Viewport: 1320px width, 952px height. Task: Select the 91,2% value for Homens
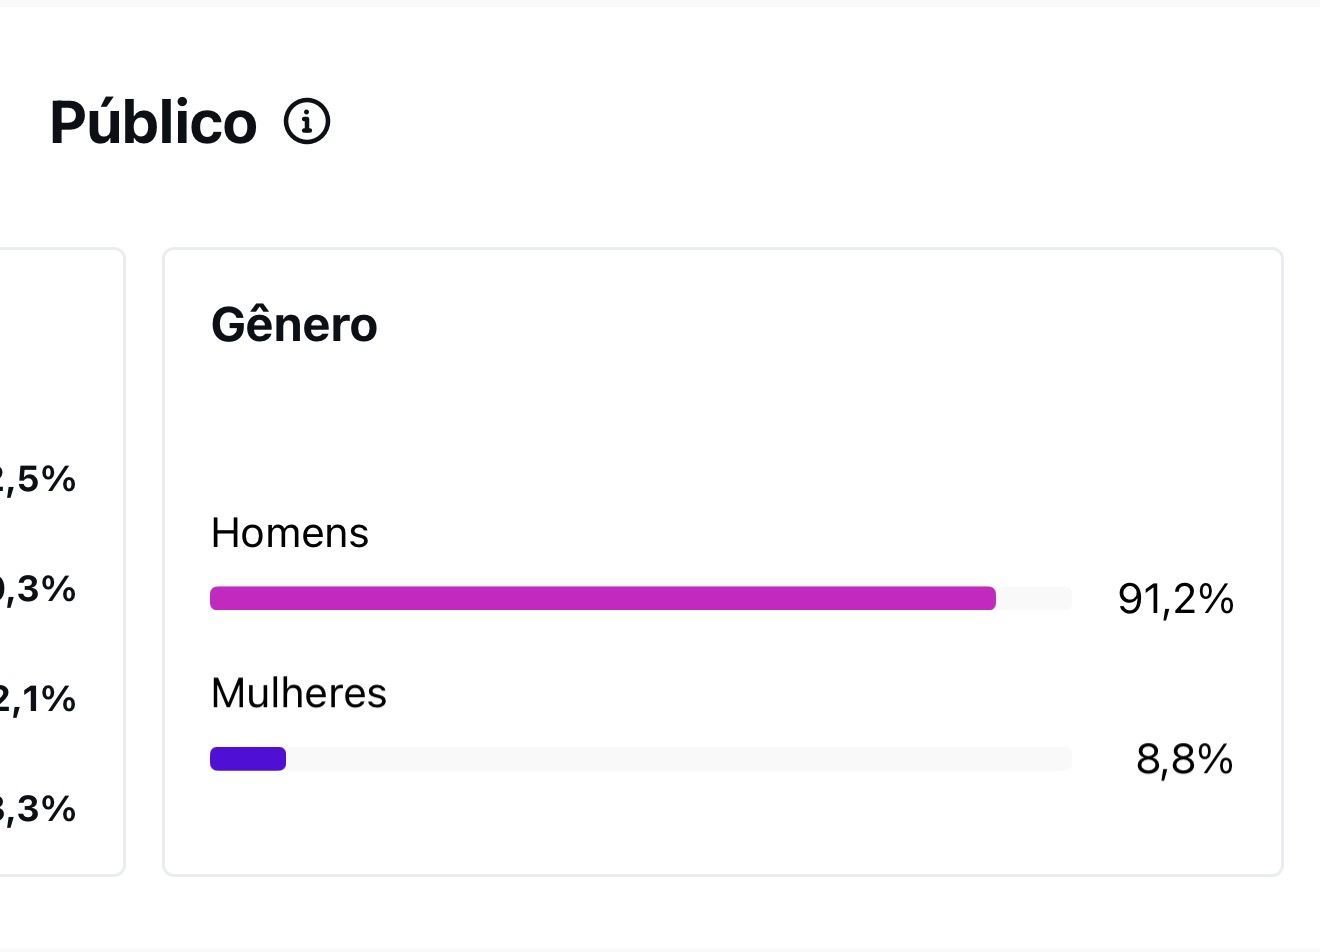(x=1175, y=599)
